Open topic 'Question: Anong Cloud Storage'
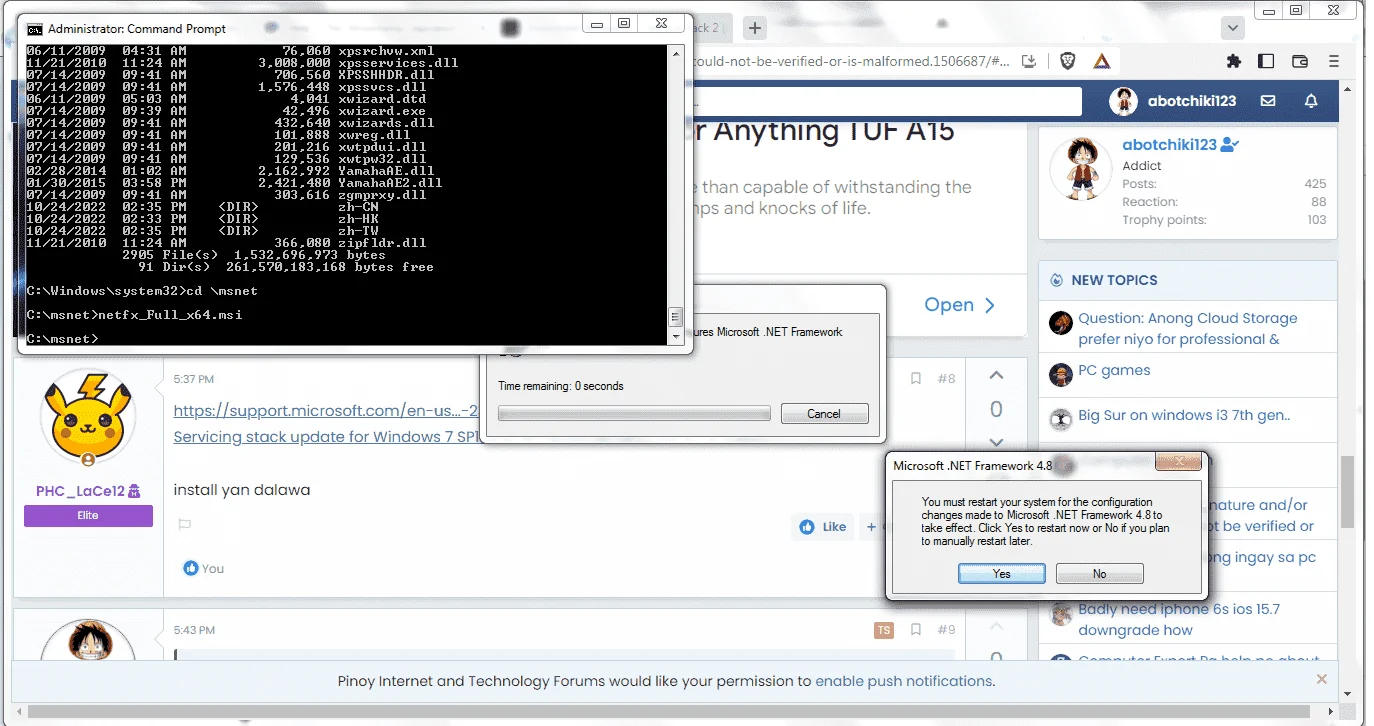This screenshot has height=726, width=1374. click(1187, 328)
